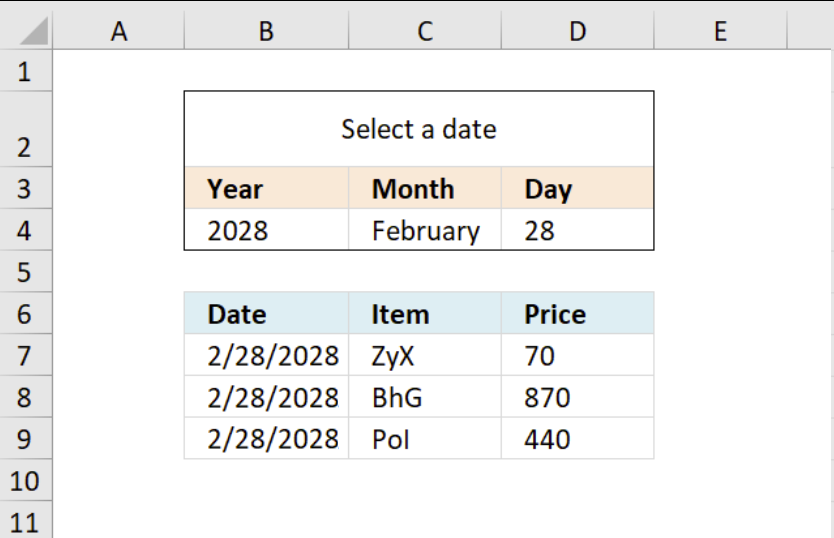Screen dimensions: 834x538
Task: Click the ZyX item cell
Action: click(425, 355)
